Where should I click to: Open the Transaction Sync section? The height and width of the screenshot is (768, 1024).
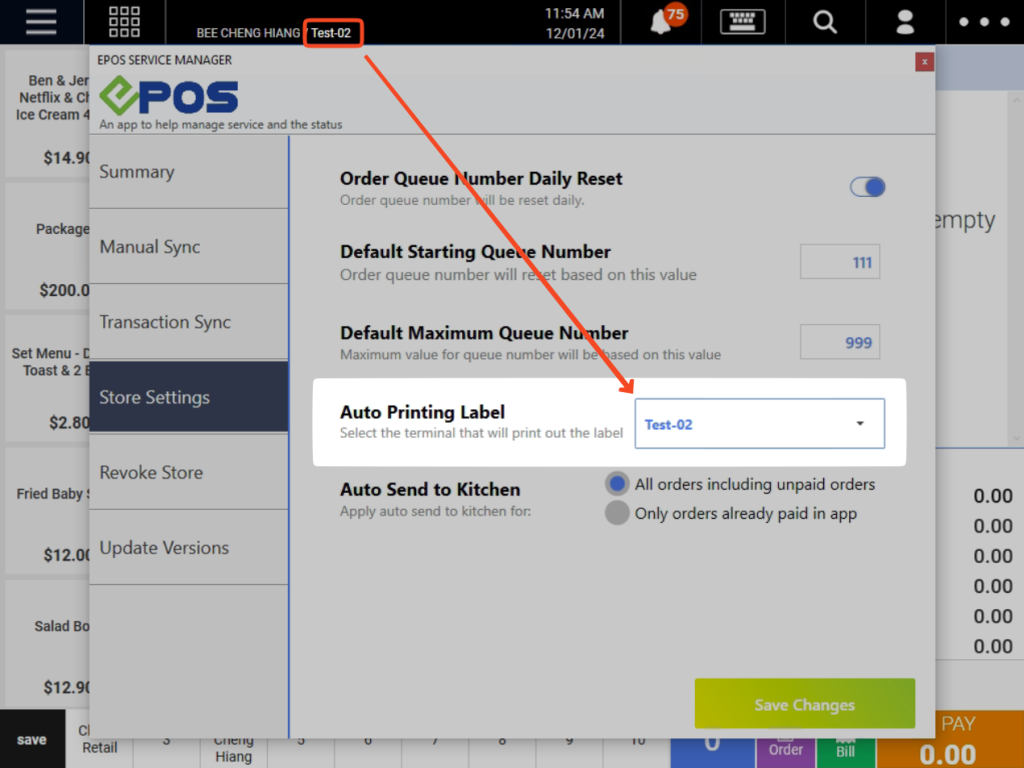(188, 322)
